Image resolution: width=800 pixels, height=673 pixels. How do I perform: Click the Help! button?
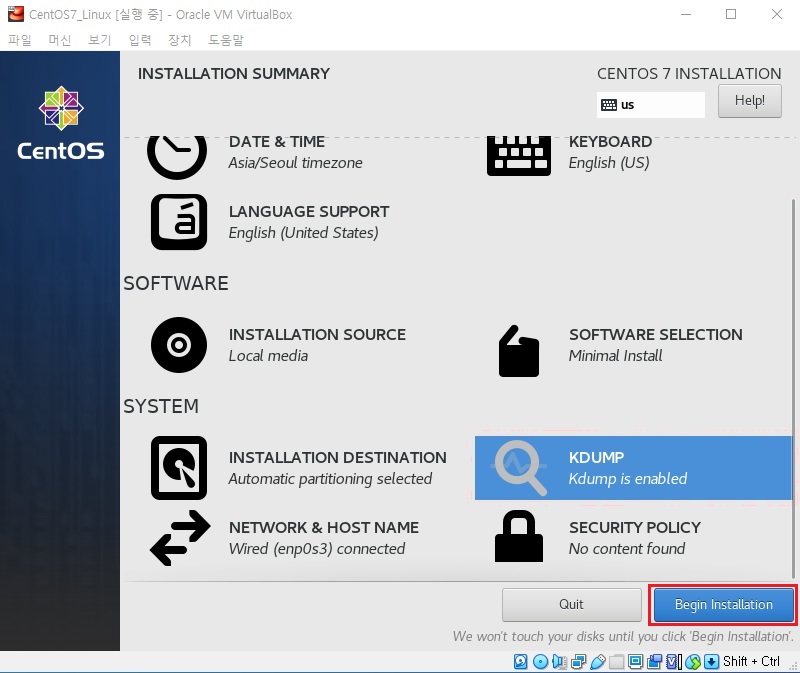(749, 101)
